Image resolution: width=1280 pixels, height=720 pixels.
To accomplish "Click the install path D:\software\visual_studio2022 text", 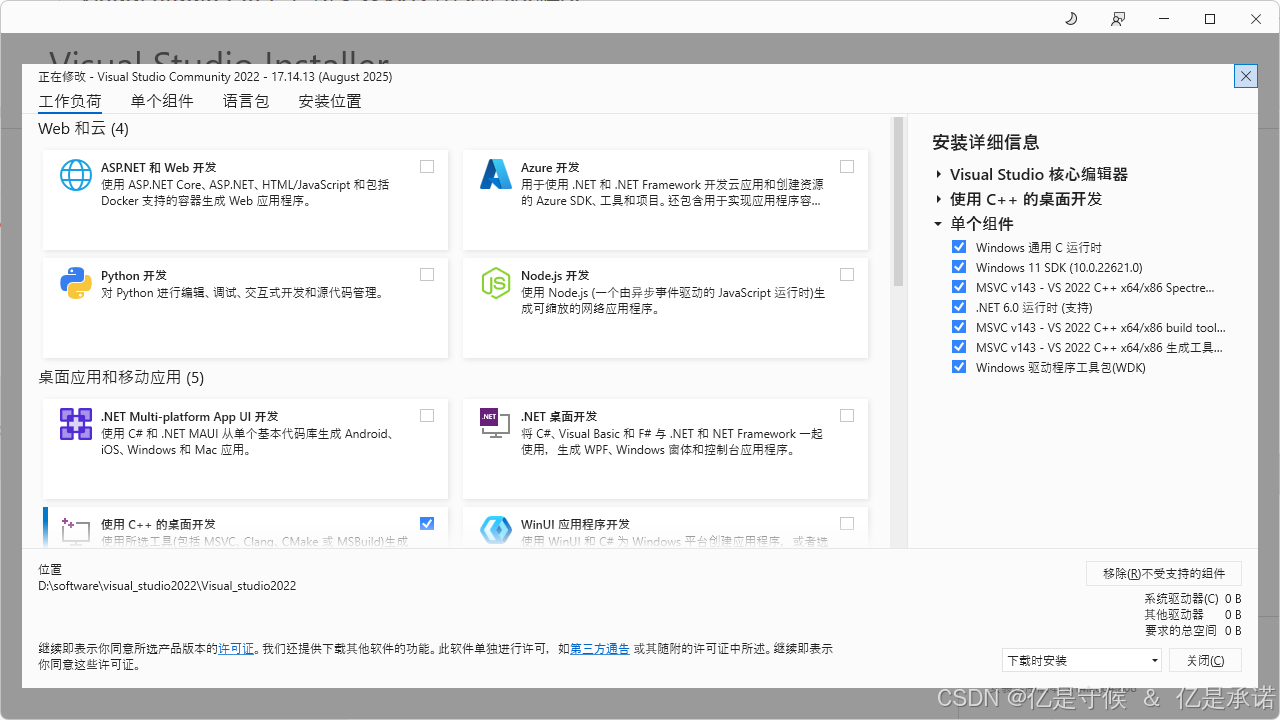I will pos(167,586).
